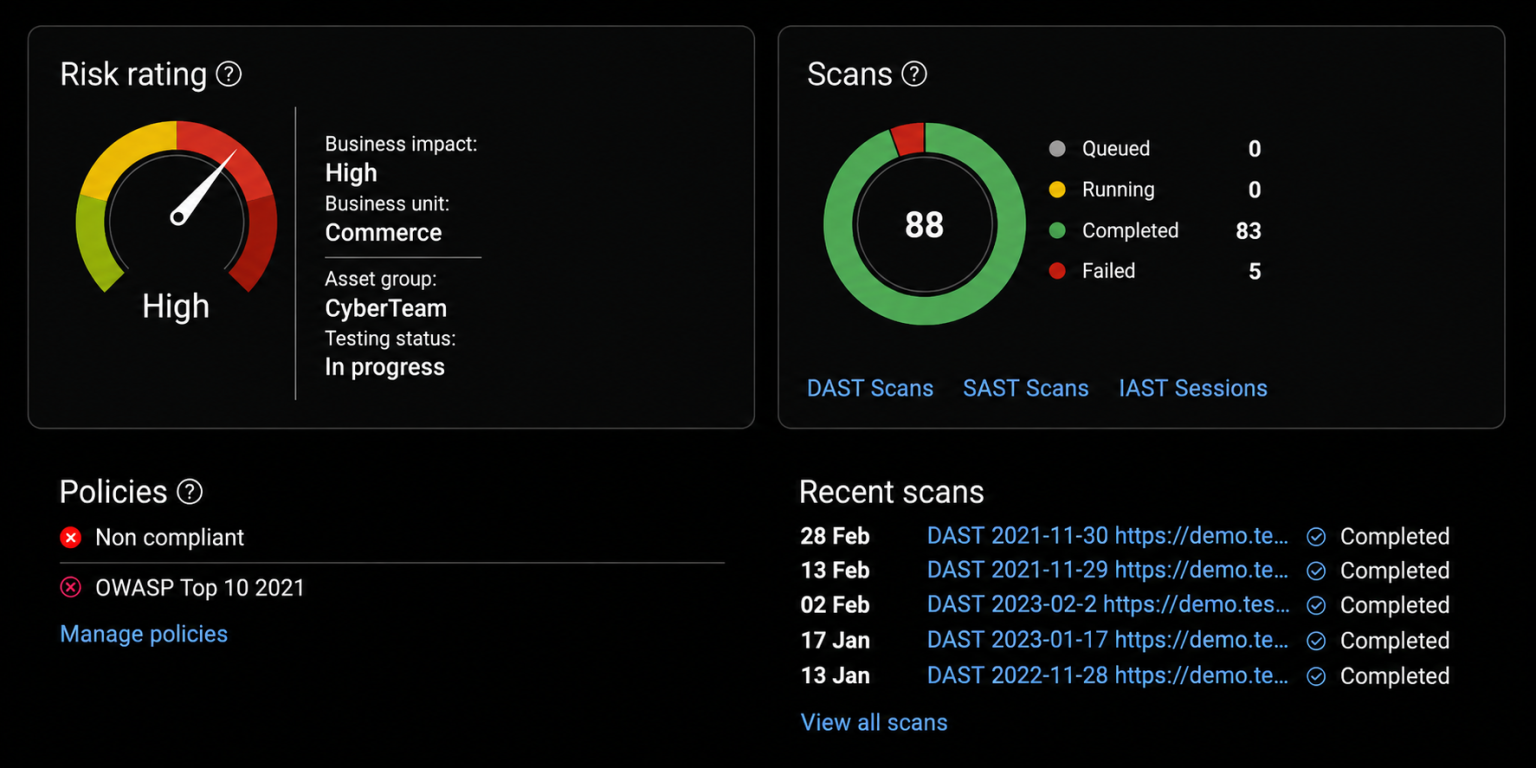Select the red Failed legend dot

(1057, 271)
